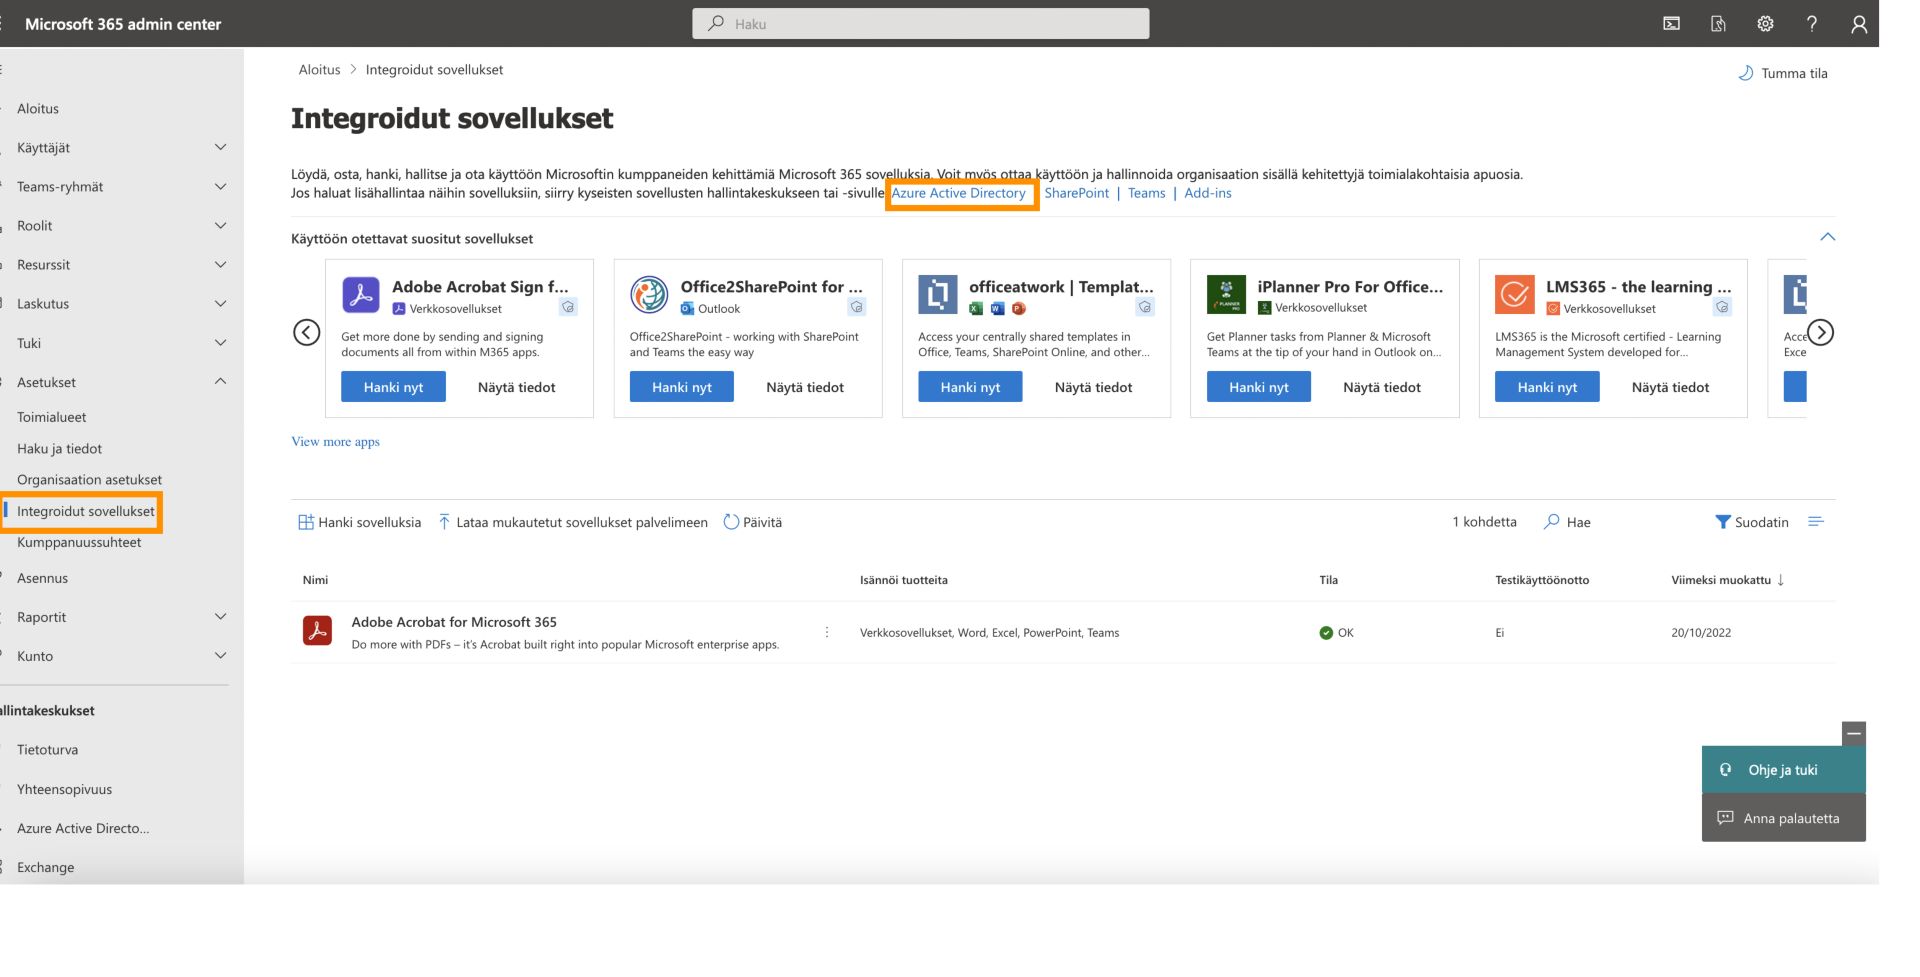Click the officeatwork app icon
The height and width of the screenshot is (977, 1920).
pyautogui.click(x=937, y=295)
